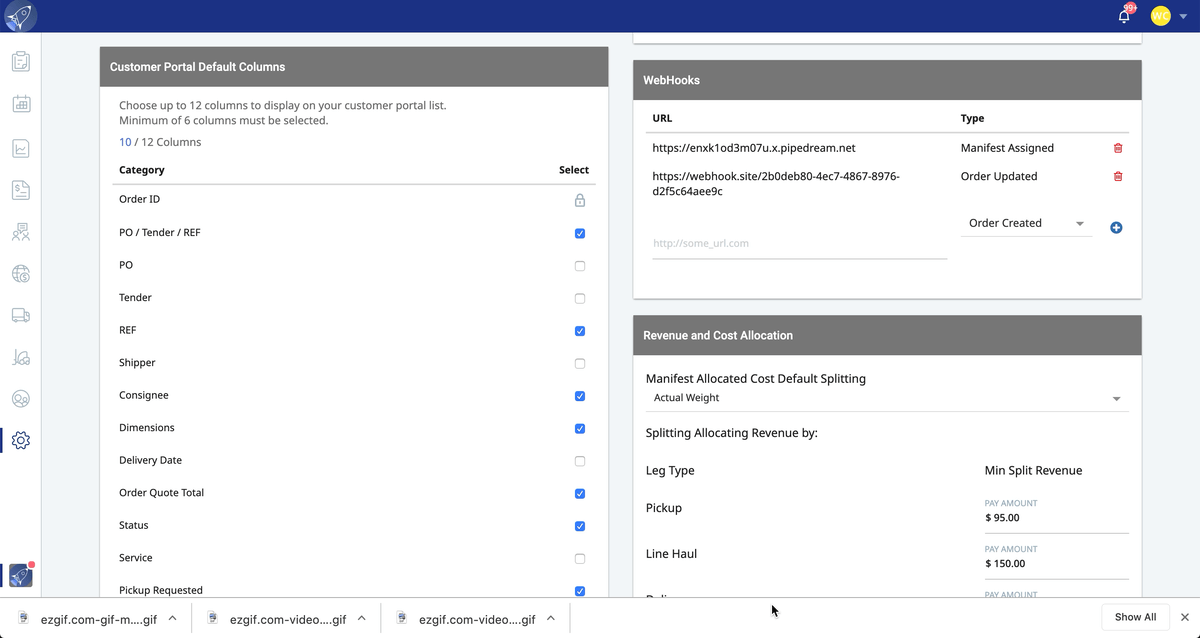Screen dimensions: 1200x638
Task: Check the Tender column checkbox
Action: pyautogui.click(x=580, y=298)
